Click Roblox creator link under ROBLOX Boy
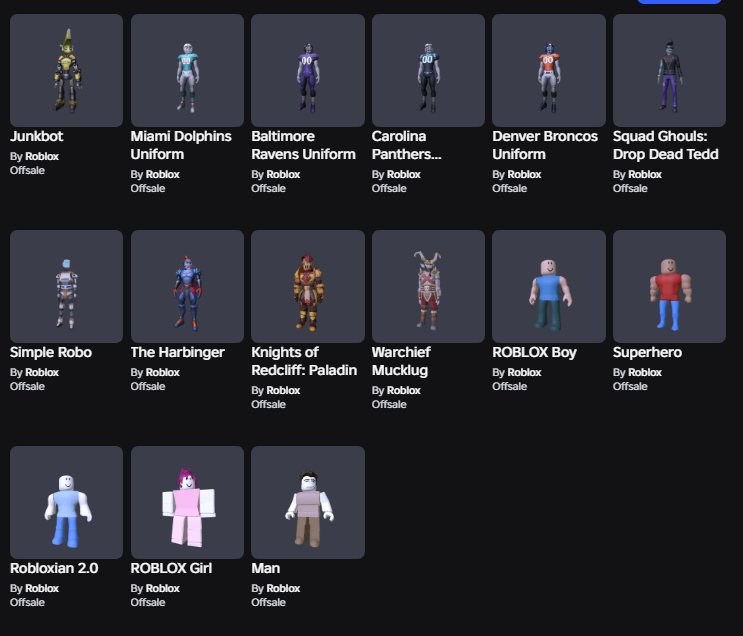This screenshot has width=743, height=636. point(524,373)
